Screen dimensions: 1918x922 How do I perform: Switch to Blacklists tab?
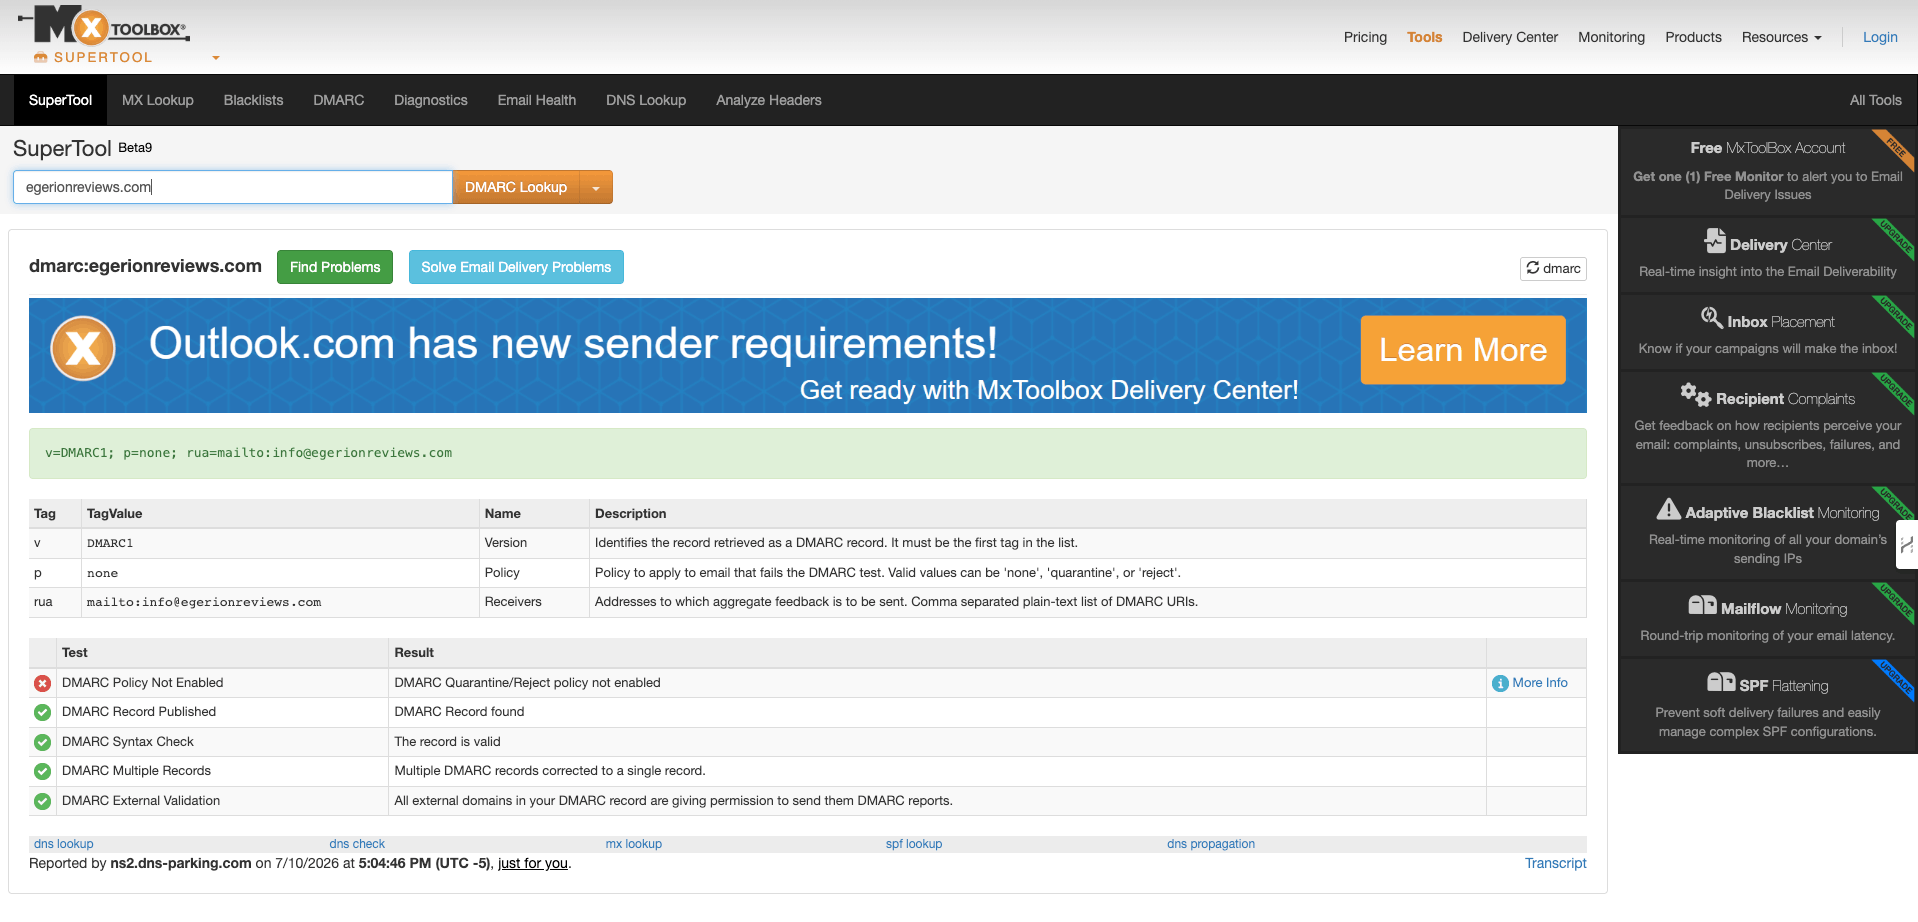click(253, 100)
